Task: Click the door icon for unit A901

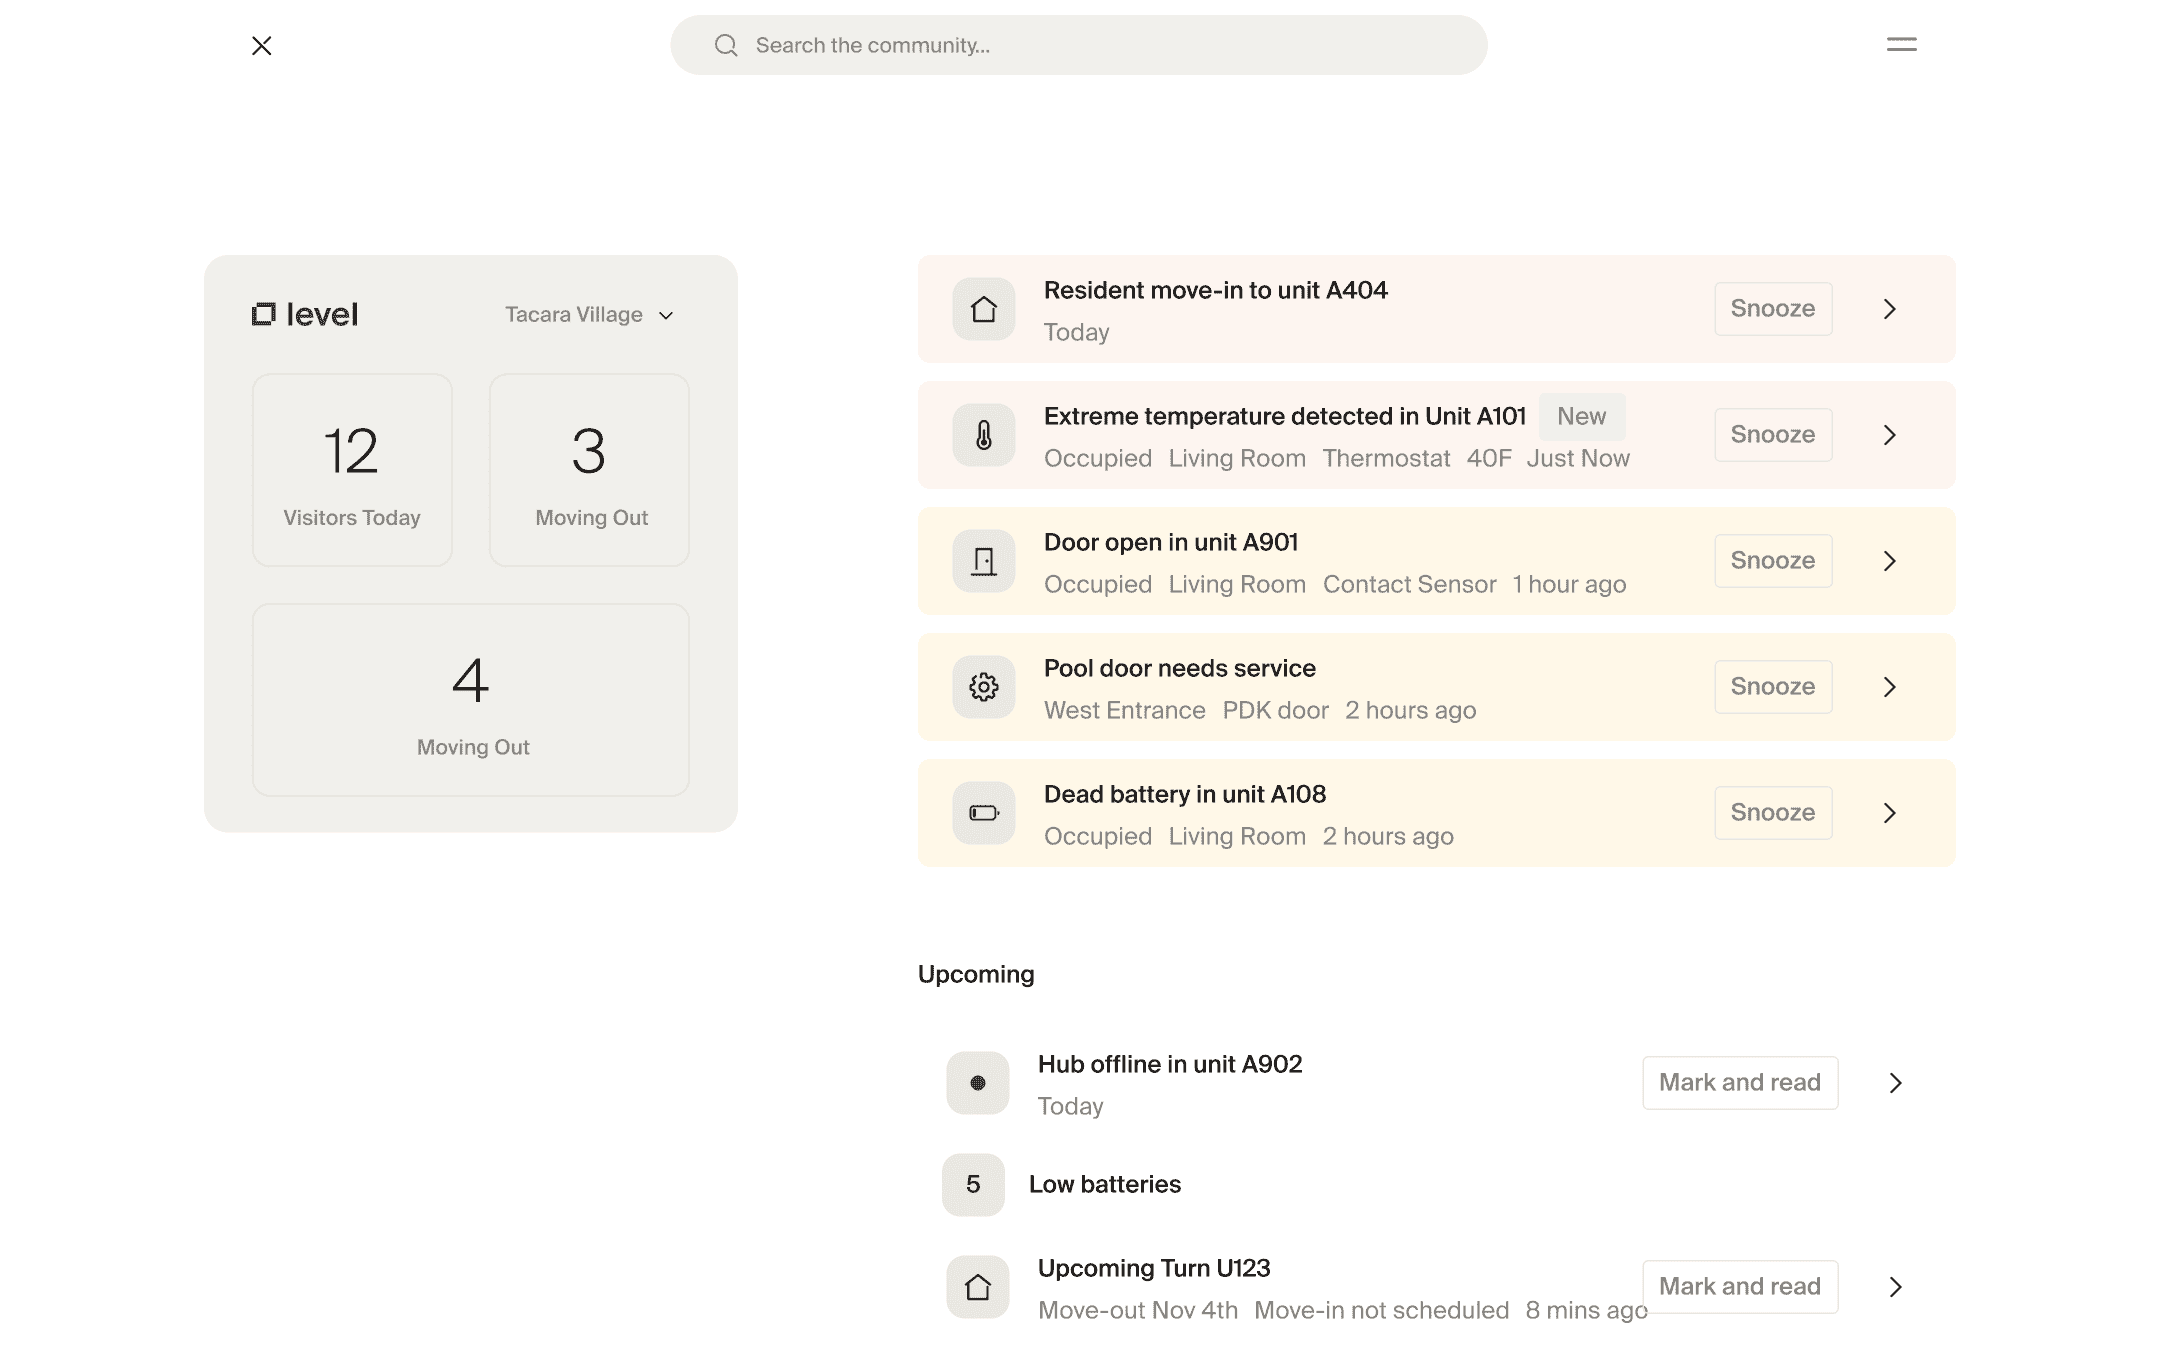Action: pyautogui.click(x=983, y=561)
